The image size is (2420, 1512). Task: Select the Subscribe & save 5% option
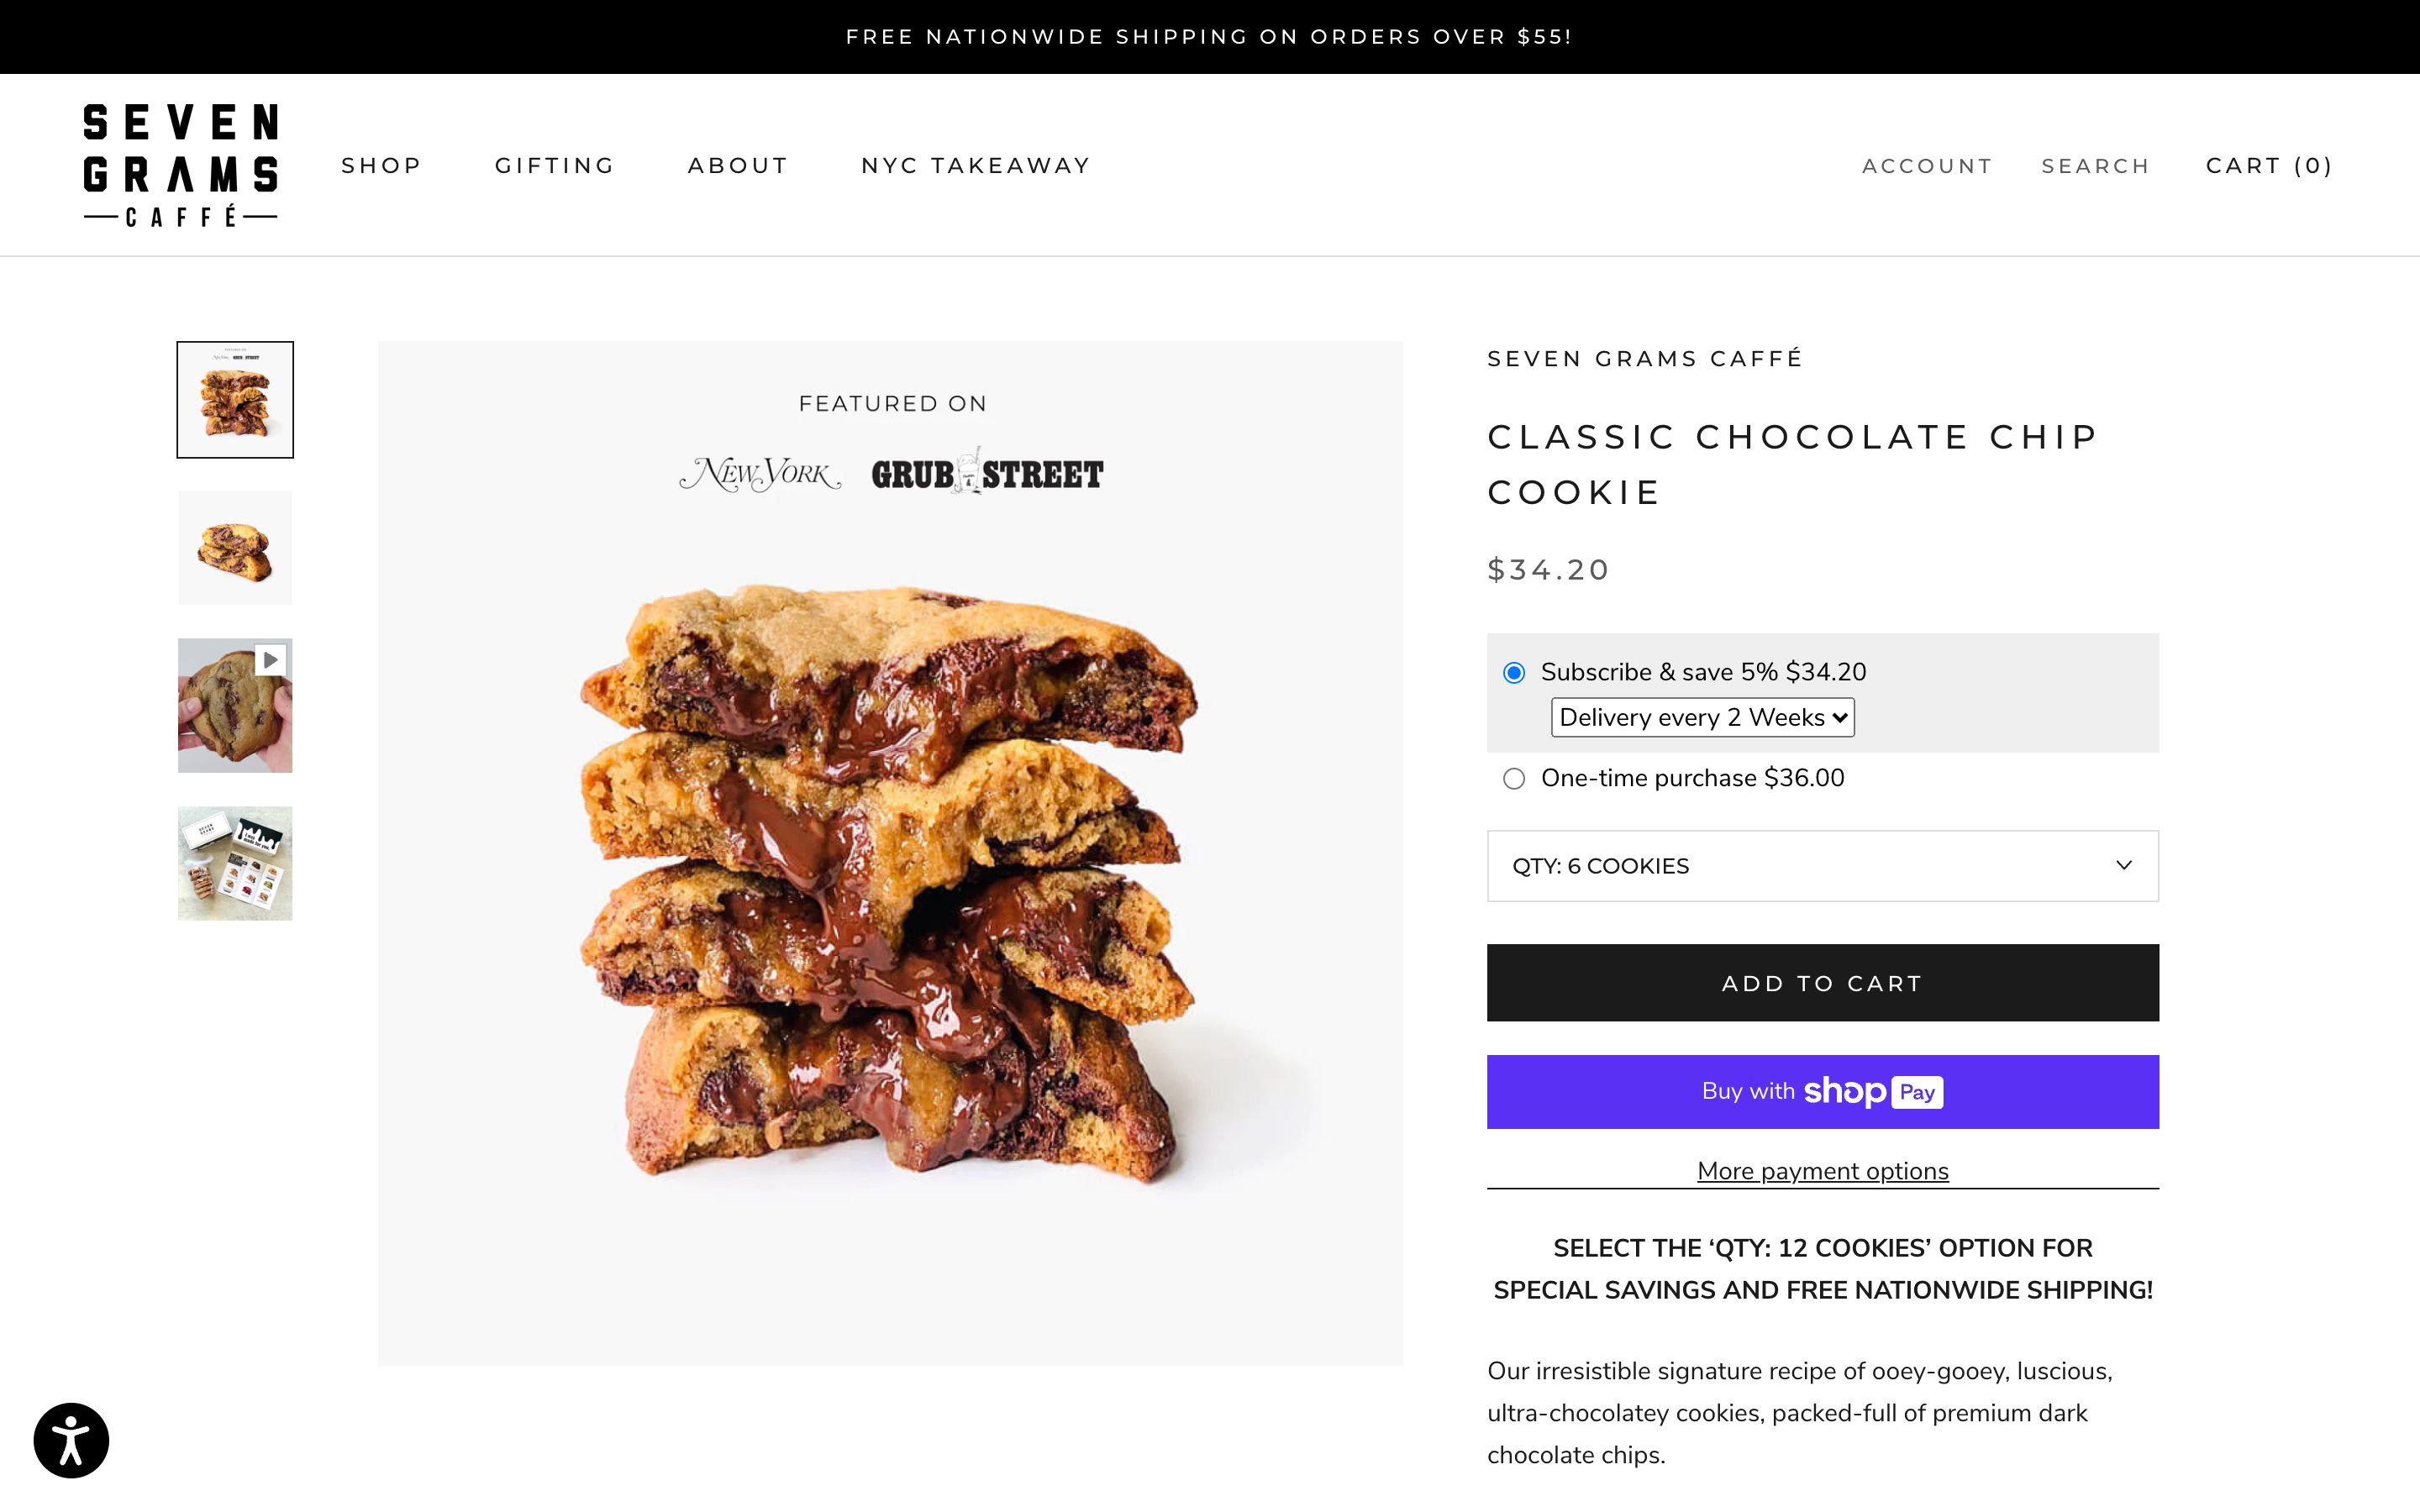(1514, 672)
